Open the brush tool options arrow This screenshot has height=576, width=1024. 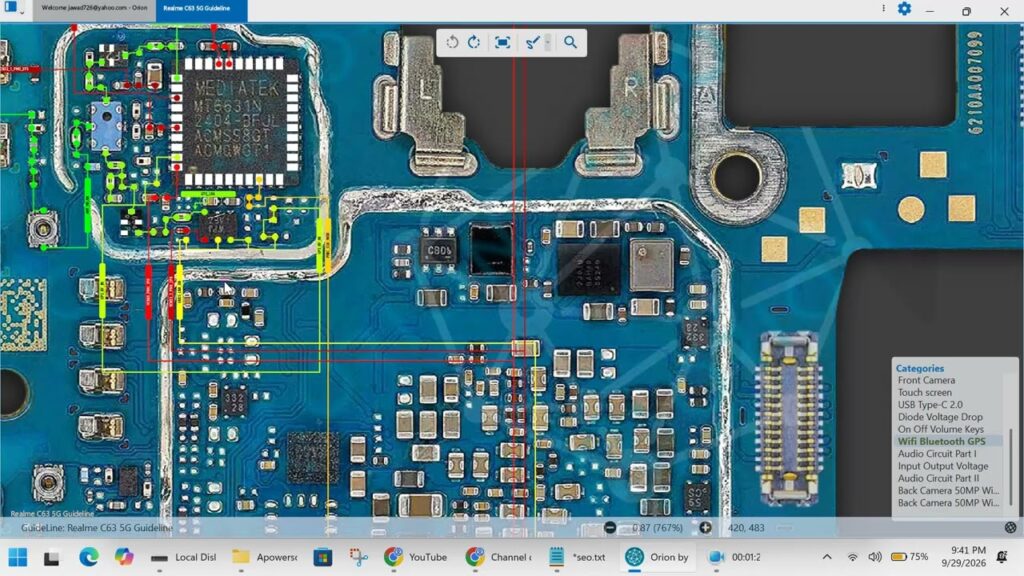click(x=548, y=42)
